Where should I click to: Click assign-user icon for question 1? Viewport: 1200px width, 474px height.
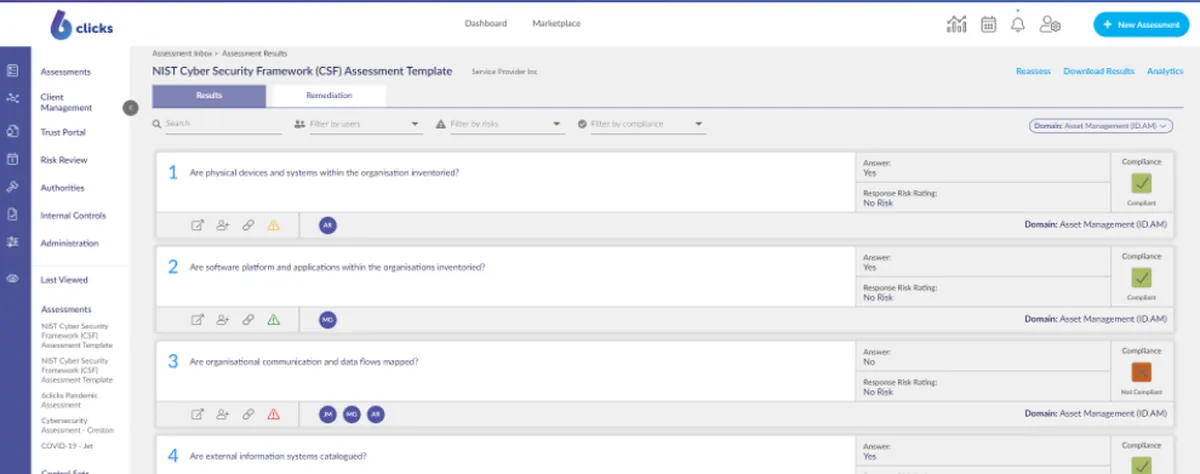[223, 225]
